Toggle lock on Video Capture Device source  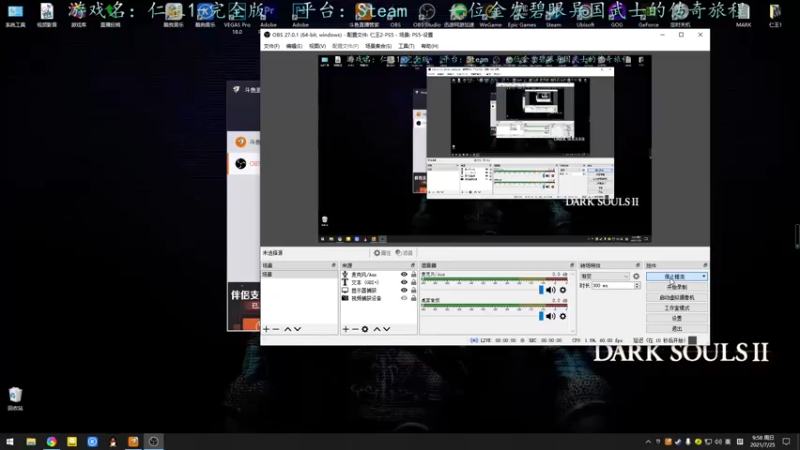coord(413,298)
